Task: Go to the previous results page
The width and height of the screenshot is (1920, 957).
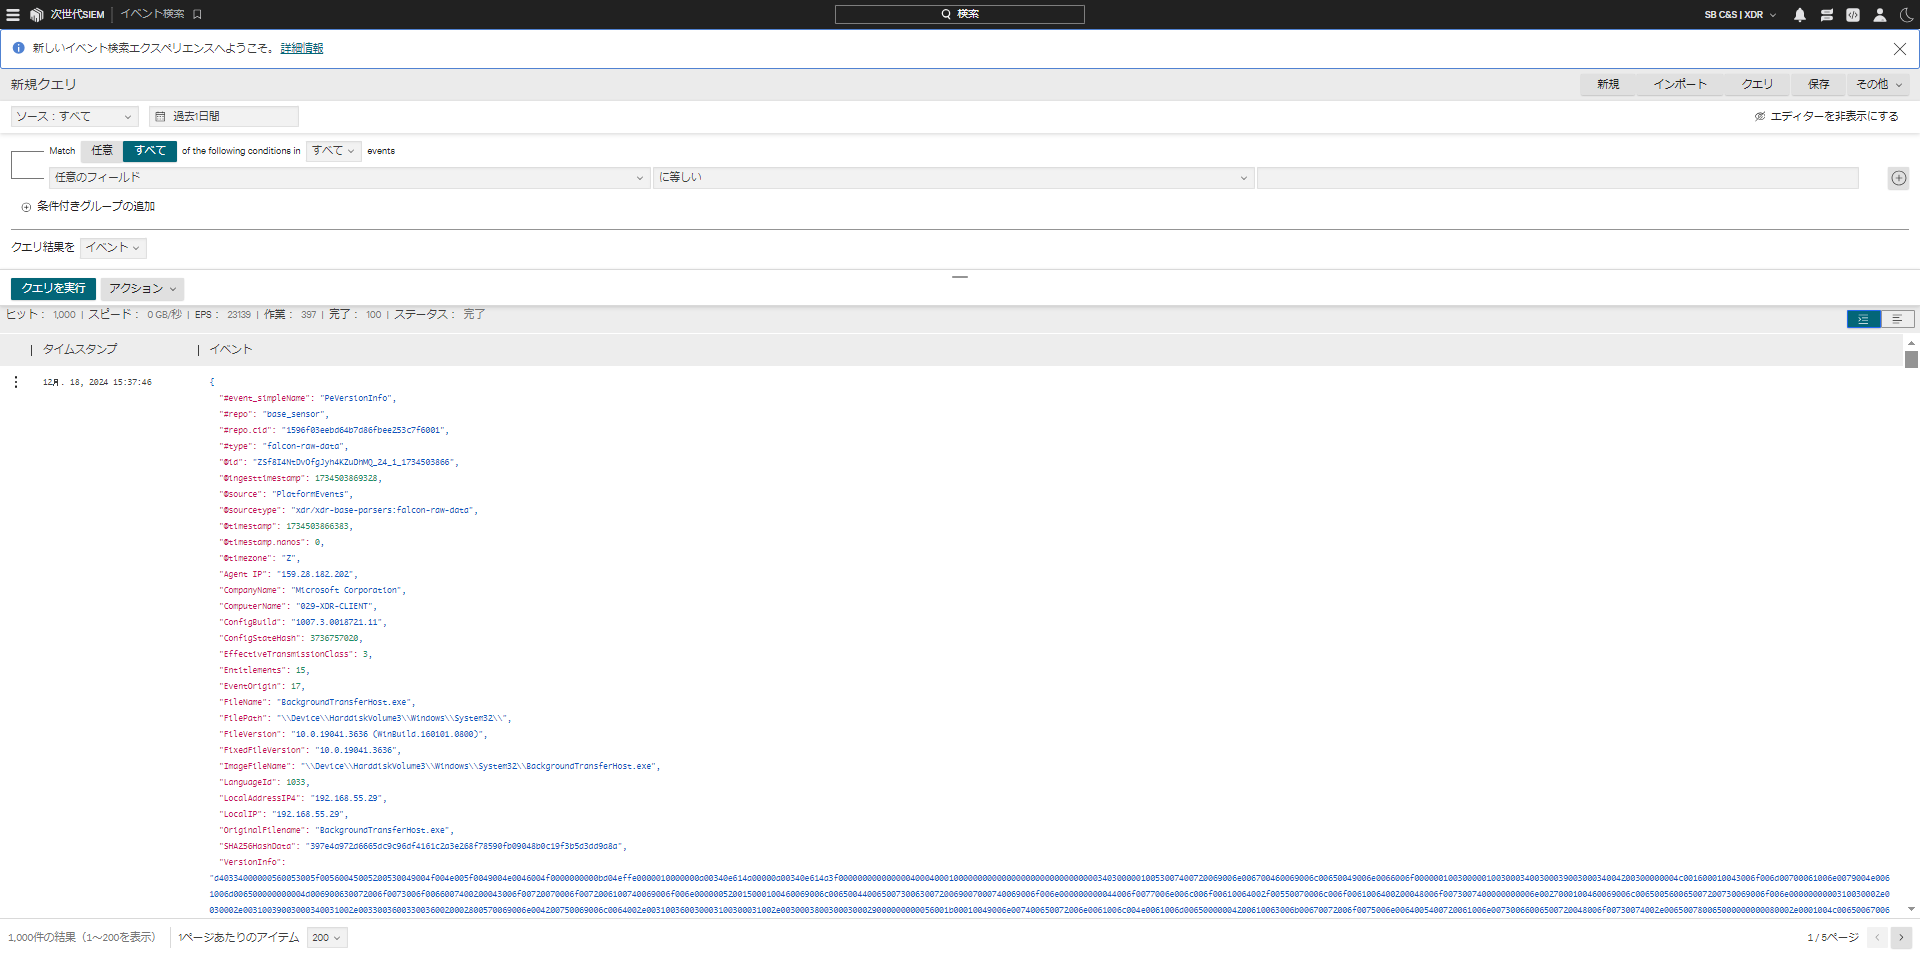Action: coord(1877,938)
